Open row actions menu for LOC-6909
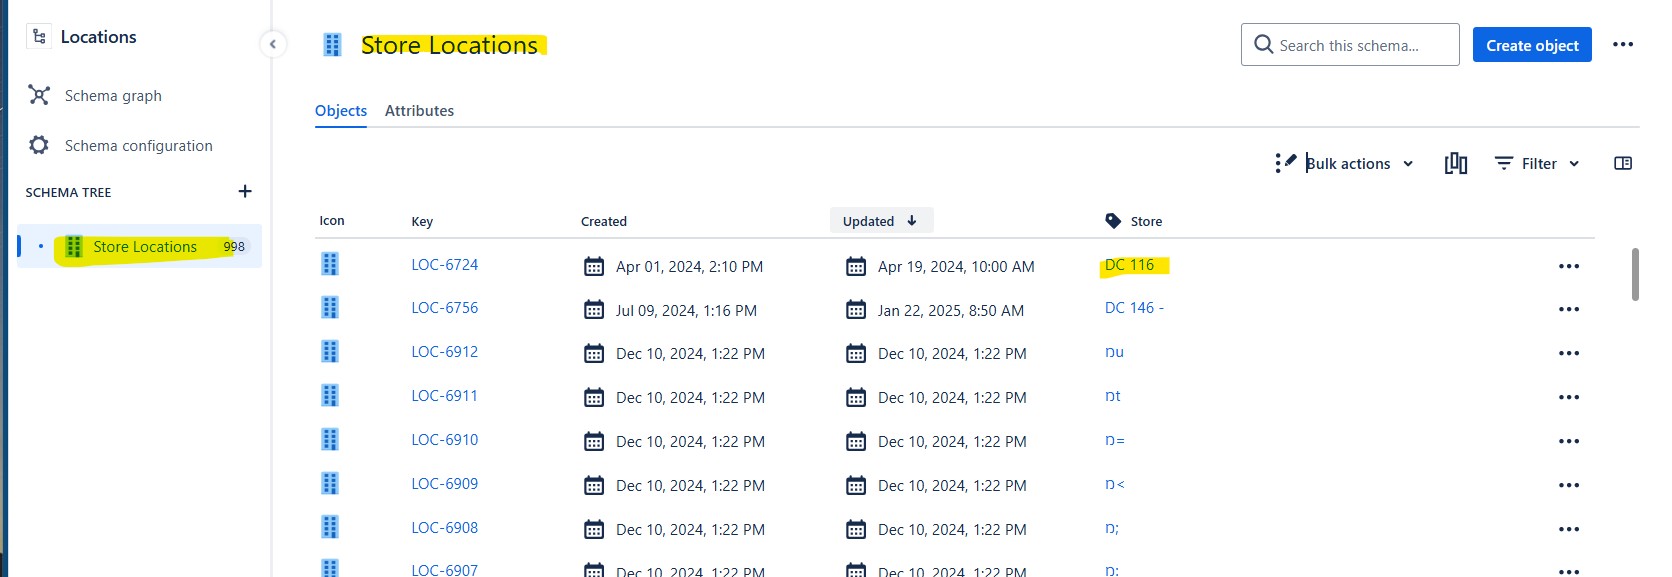 1569,485
